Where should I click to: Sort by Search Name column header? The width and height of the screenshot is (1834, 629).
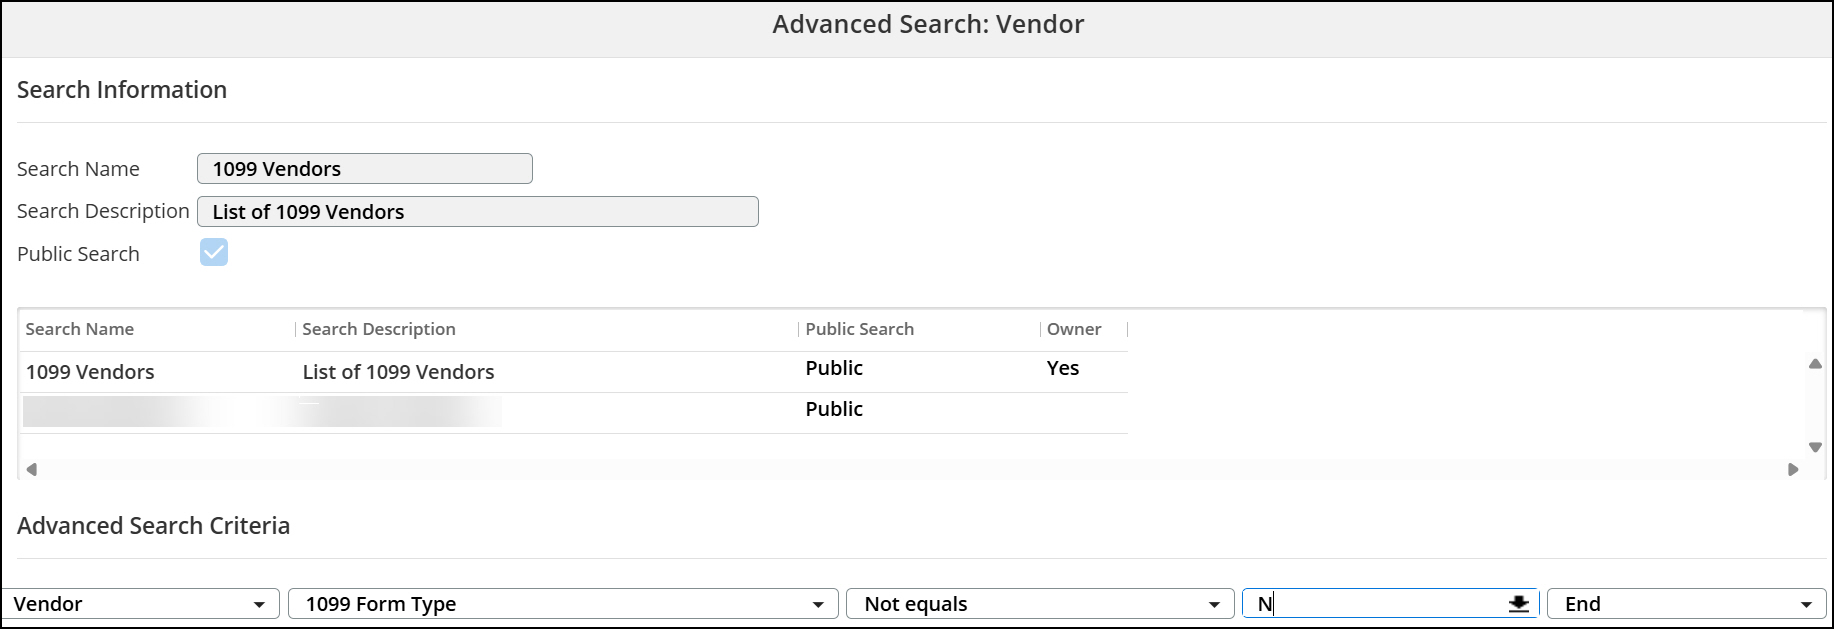(x=80, y=329)
